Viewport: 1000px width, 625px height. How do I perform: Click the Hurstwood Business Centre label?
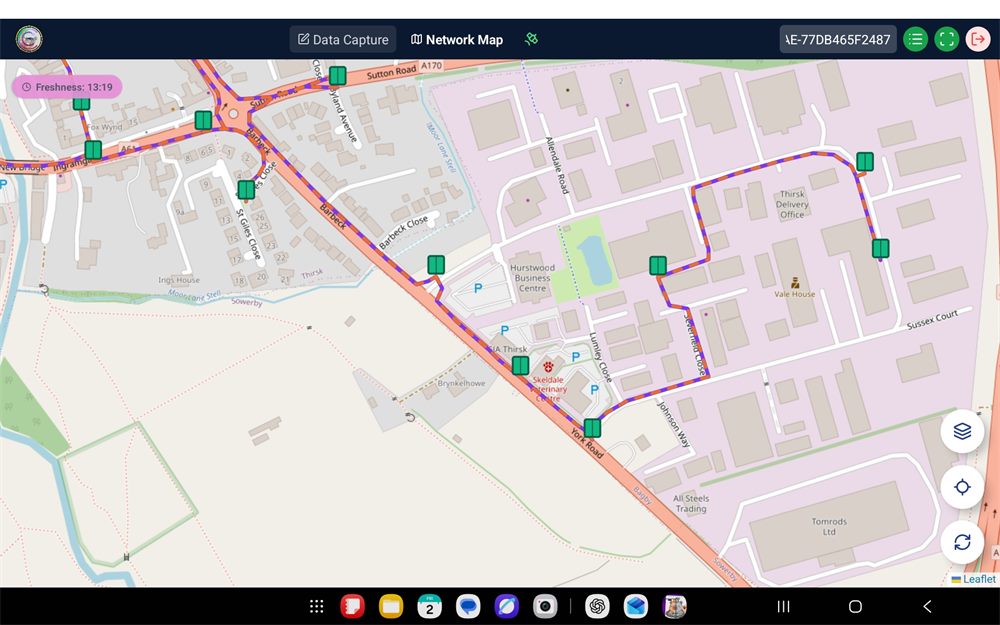point(533,278)
